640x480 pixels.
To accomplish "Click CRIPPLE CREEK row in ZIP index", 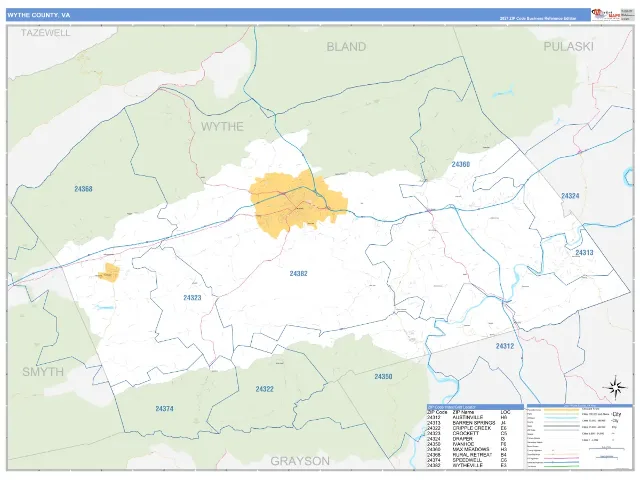I will click(468, 428).
